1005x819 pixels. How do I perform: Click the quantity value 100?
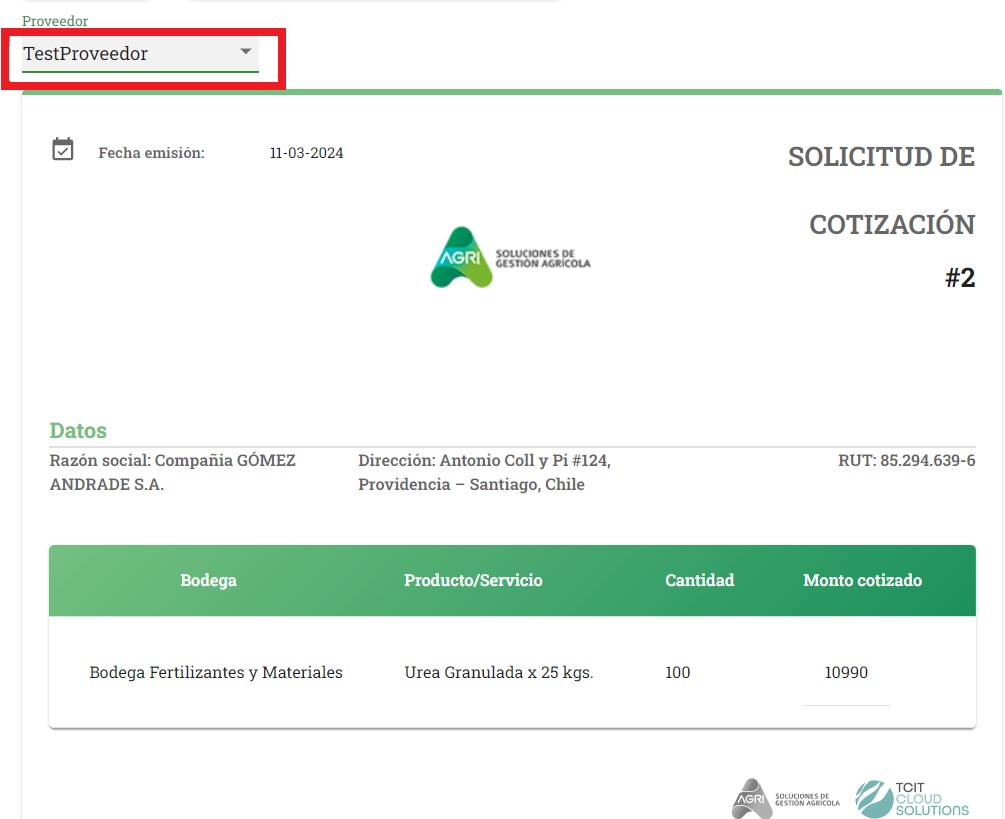coord(677,673)
